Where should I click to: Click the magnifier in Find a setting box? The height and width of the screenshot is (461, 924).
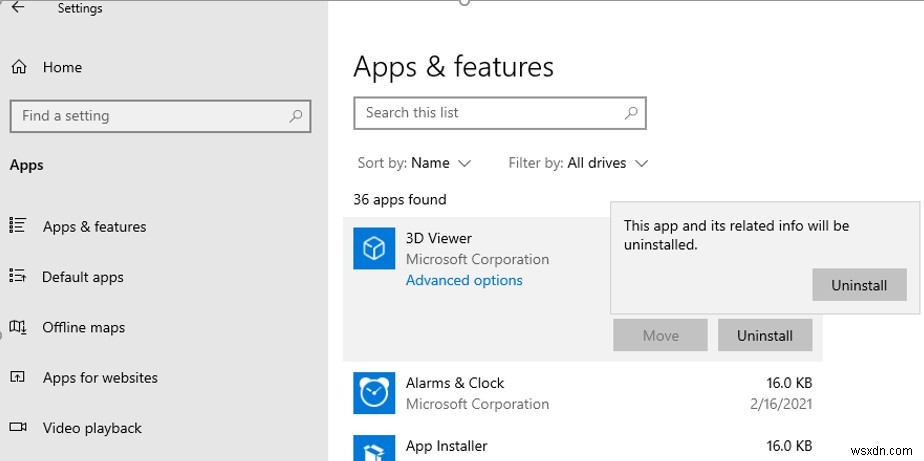click(296, 116)
